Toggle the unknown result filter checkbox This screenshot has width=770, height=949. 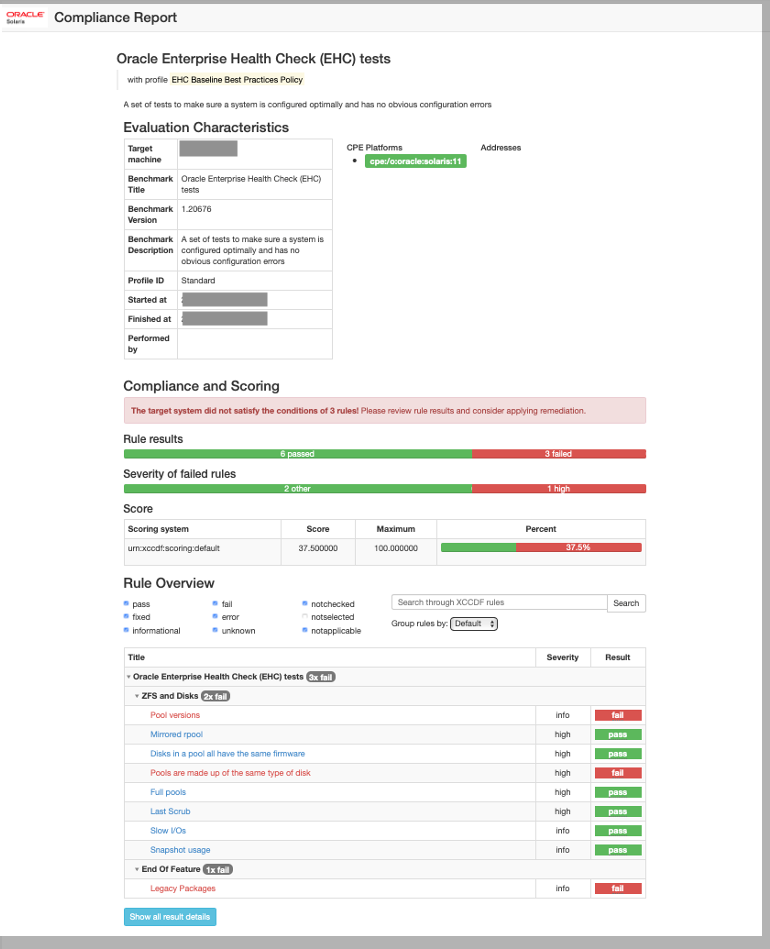tap(216, 630)
